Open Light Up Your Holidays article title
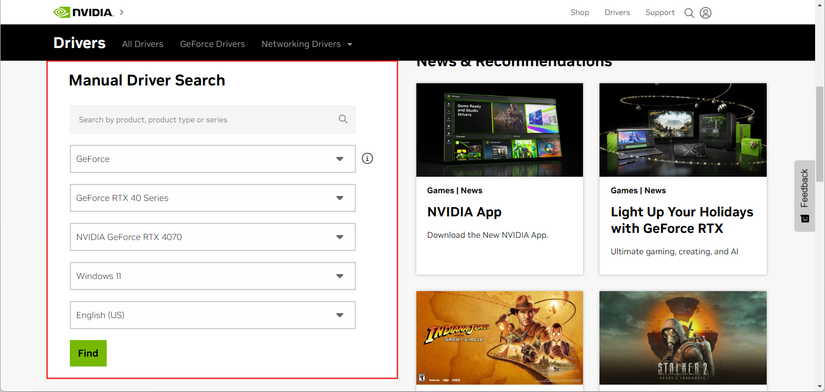825x392 pixels. coord(682,220)
